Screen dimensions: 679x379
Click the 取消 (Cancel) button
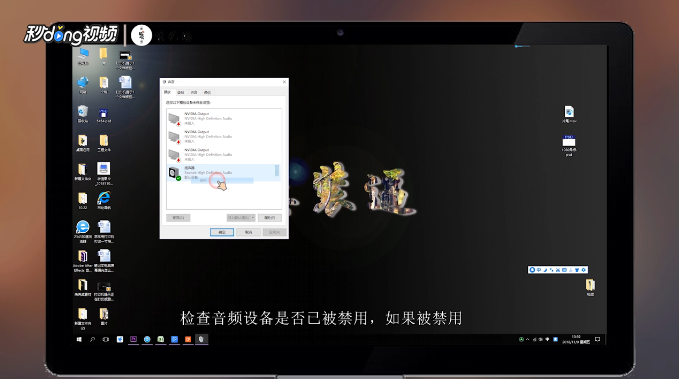click(x=248, y=232)
